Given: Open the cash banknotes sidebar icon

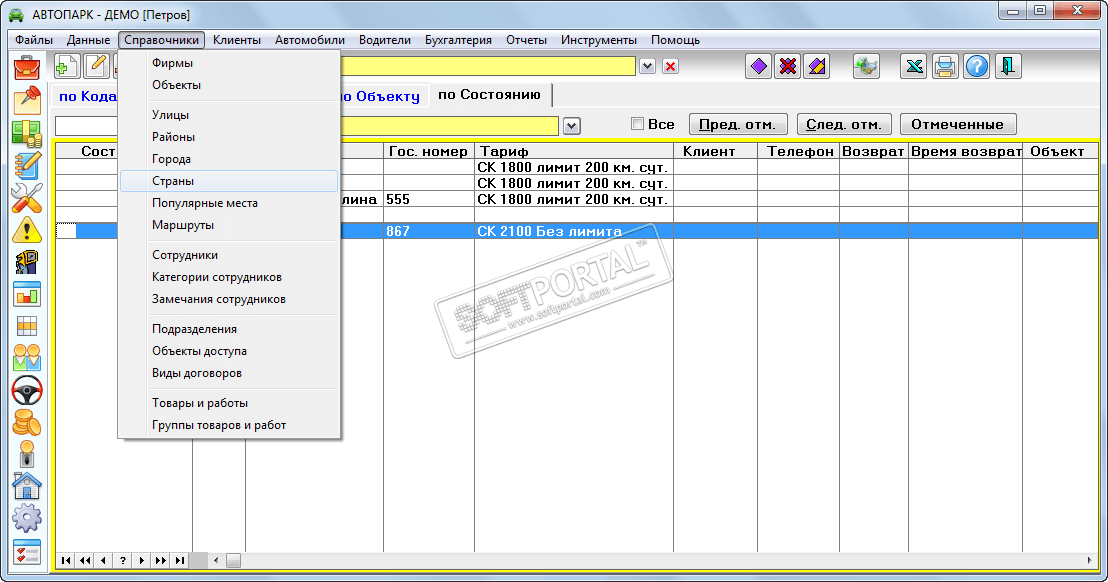Looking at the screenshot, I should point(27,133).
